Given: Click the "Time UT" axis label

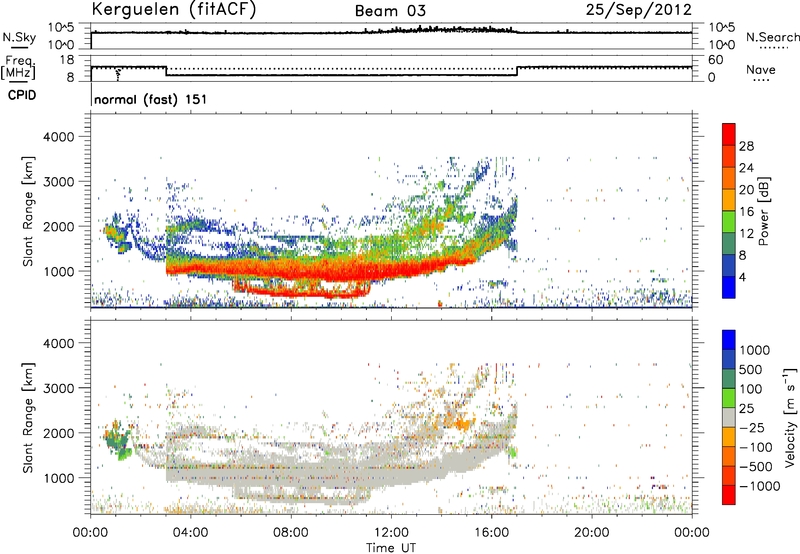Looking at the screenshot, I should (391, 548).
